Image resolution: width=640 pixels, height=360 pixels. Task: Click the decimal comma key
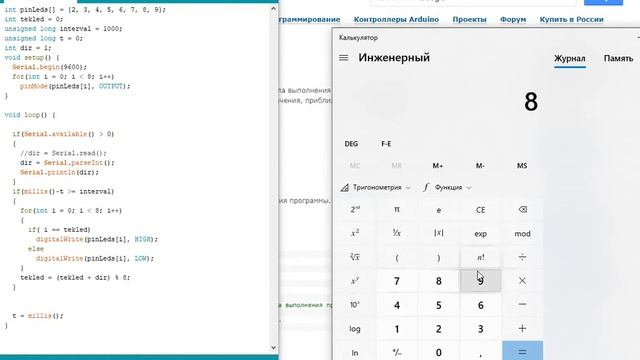481,351
